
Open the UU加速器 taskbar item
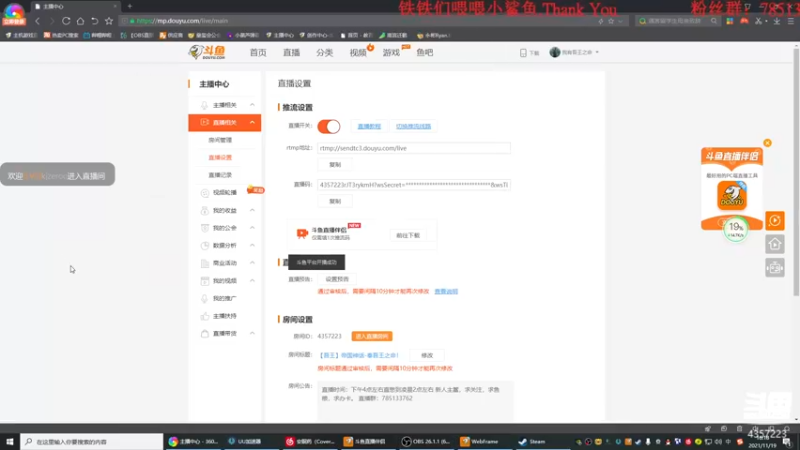(x=245, y=441)
